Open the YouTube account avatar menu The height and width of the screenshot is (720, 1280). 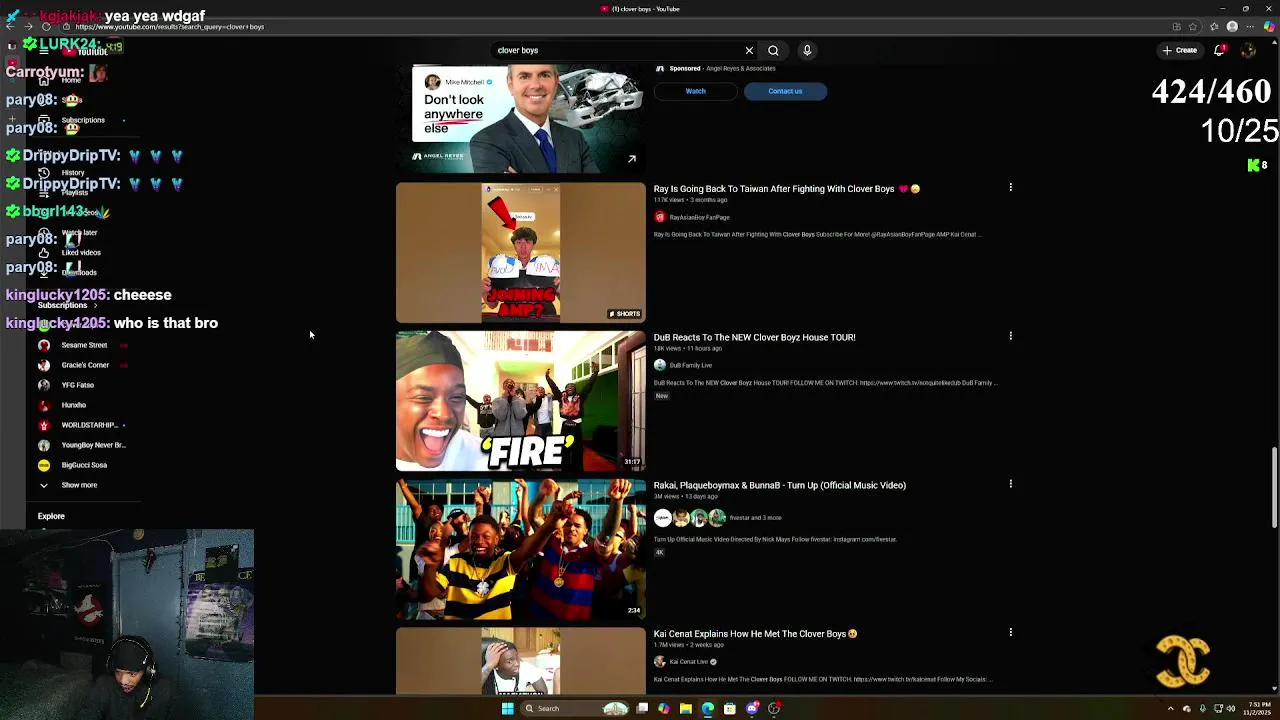coord(1248,50)
